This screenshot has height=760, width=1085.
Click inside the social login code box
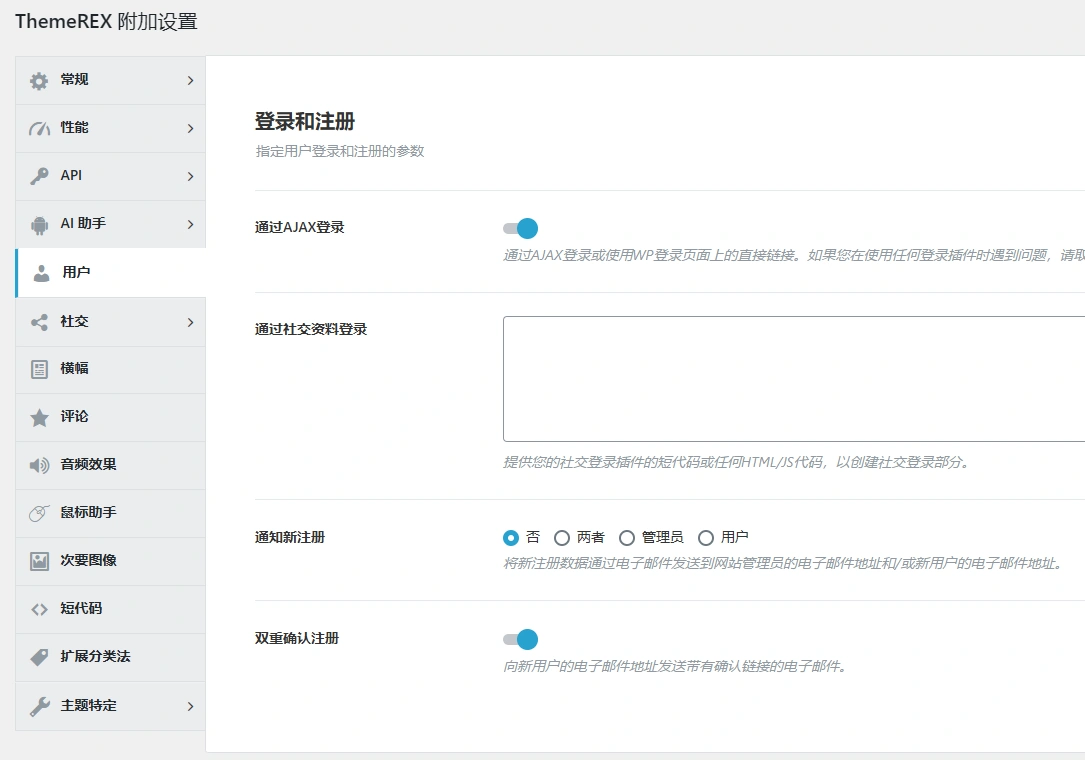[x=780, y=378]
